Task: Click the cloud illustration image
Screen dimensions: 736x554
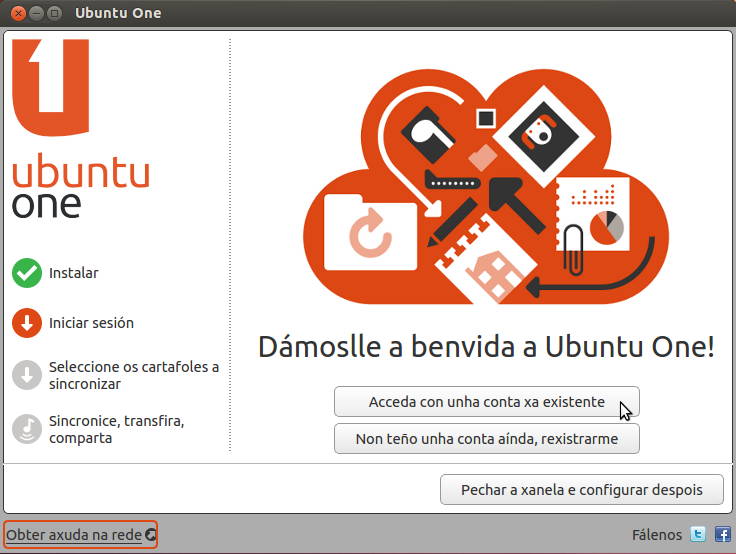Action: pyautogui.click(x=486, y=187)
